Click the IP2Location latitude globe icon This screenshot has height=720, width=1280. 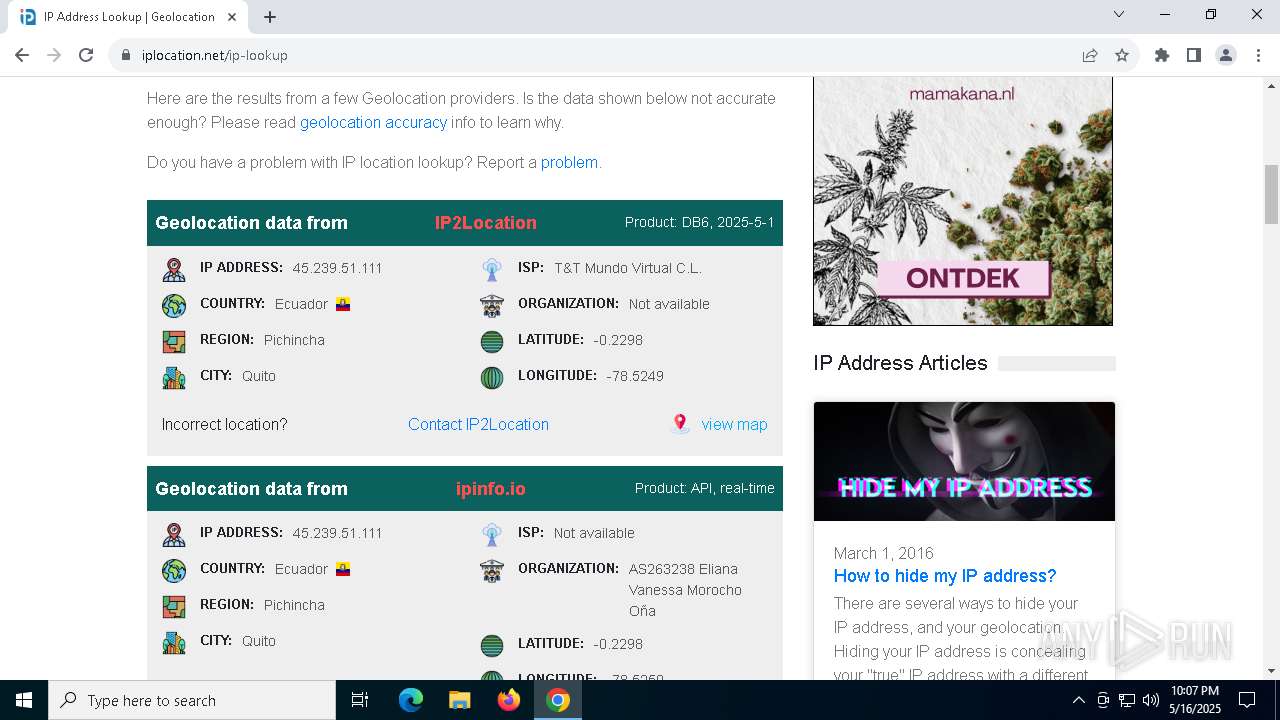[x=492, y=341]
